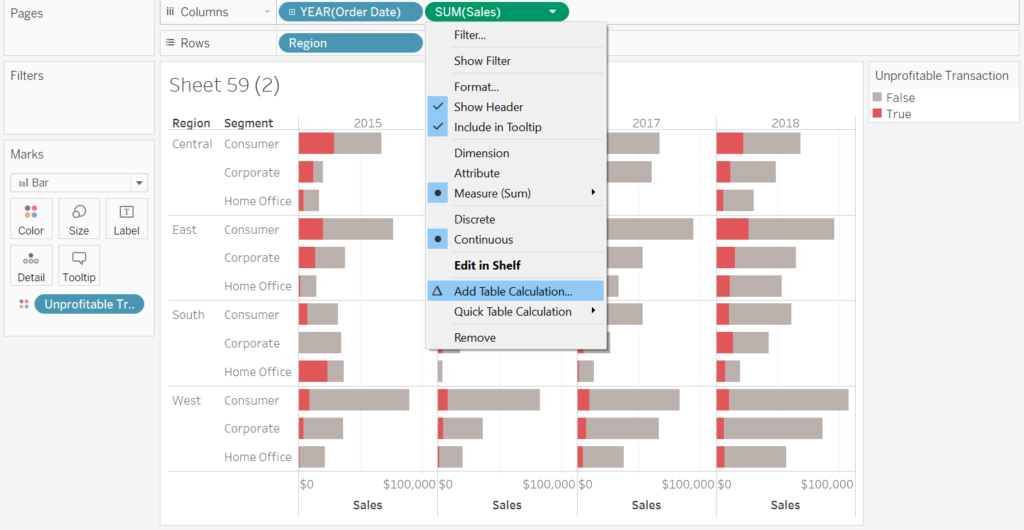Click the Detail marks card
The width and height of the screenshot is (1024, 530).
click(31, 266)
